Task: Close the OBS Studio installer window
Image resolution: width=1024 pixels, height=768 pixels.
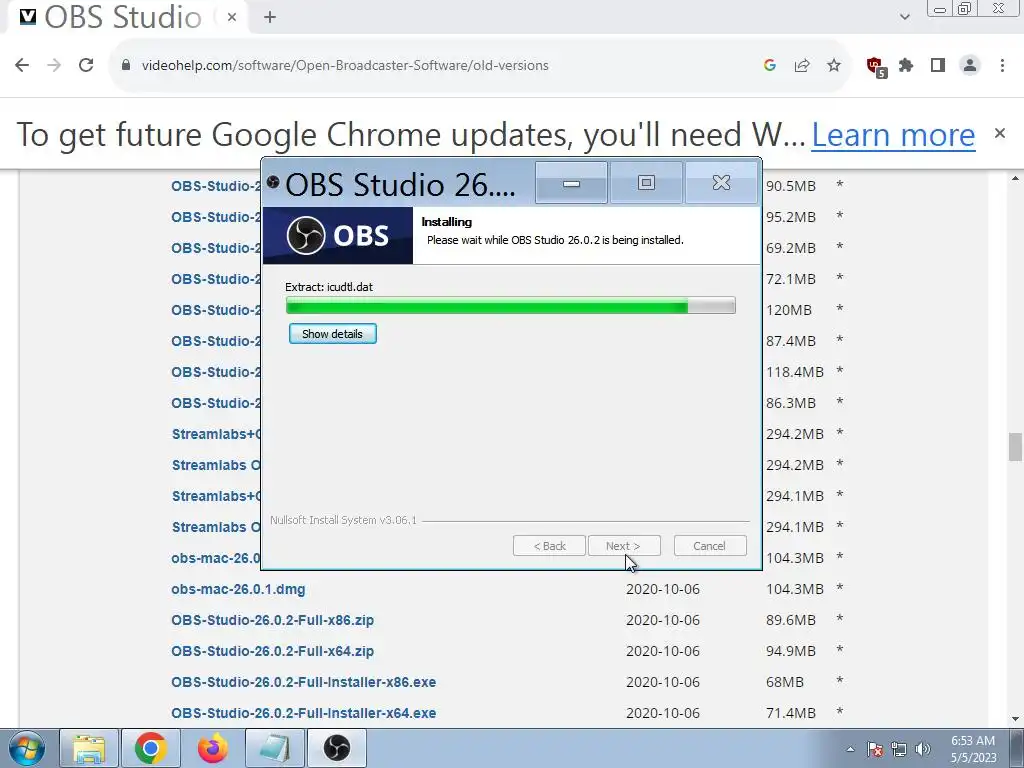Action: click(x=722, y=183)
